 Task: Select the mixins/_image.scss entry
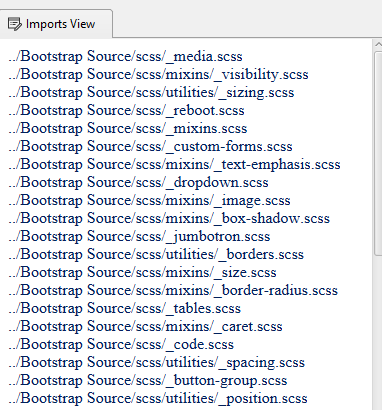(x=150, y=200)
